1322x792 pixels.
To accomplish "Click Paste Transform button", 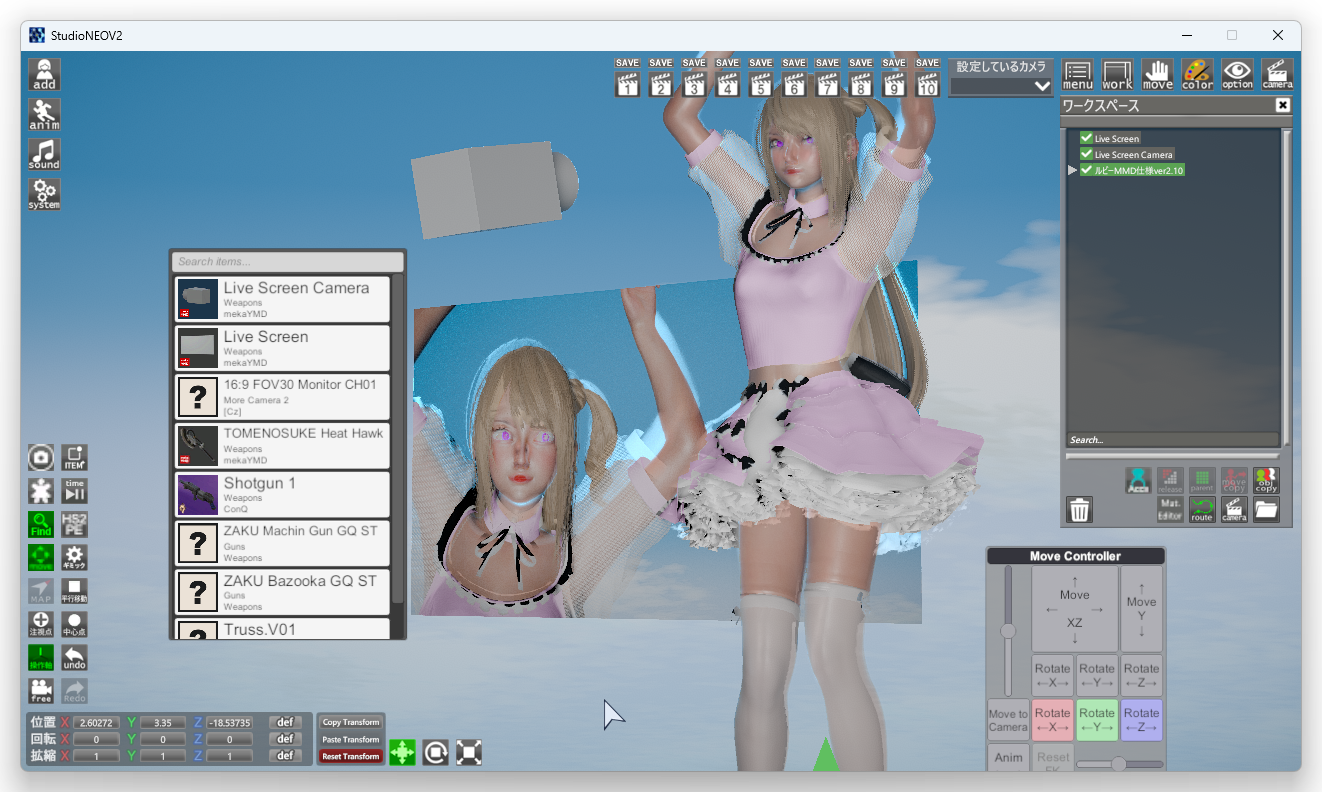I will (x=351, y=739).
